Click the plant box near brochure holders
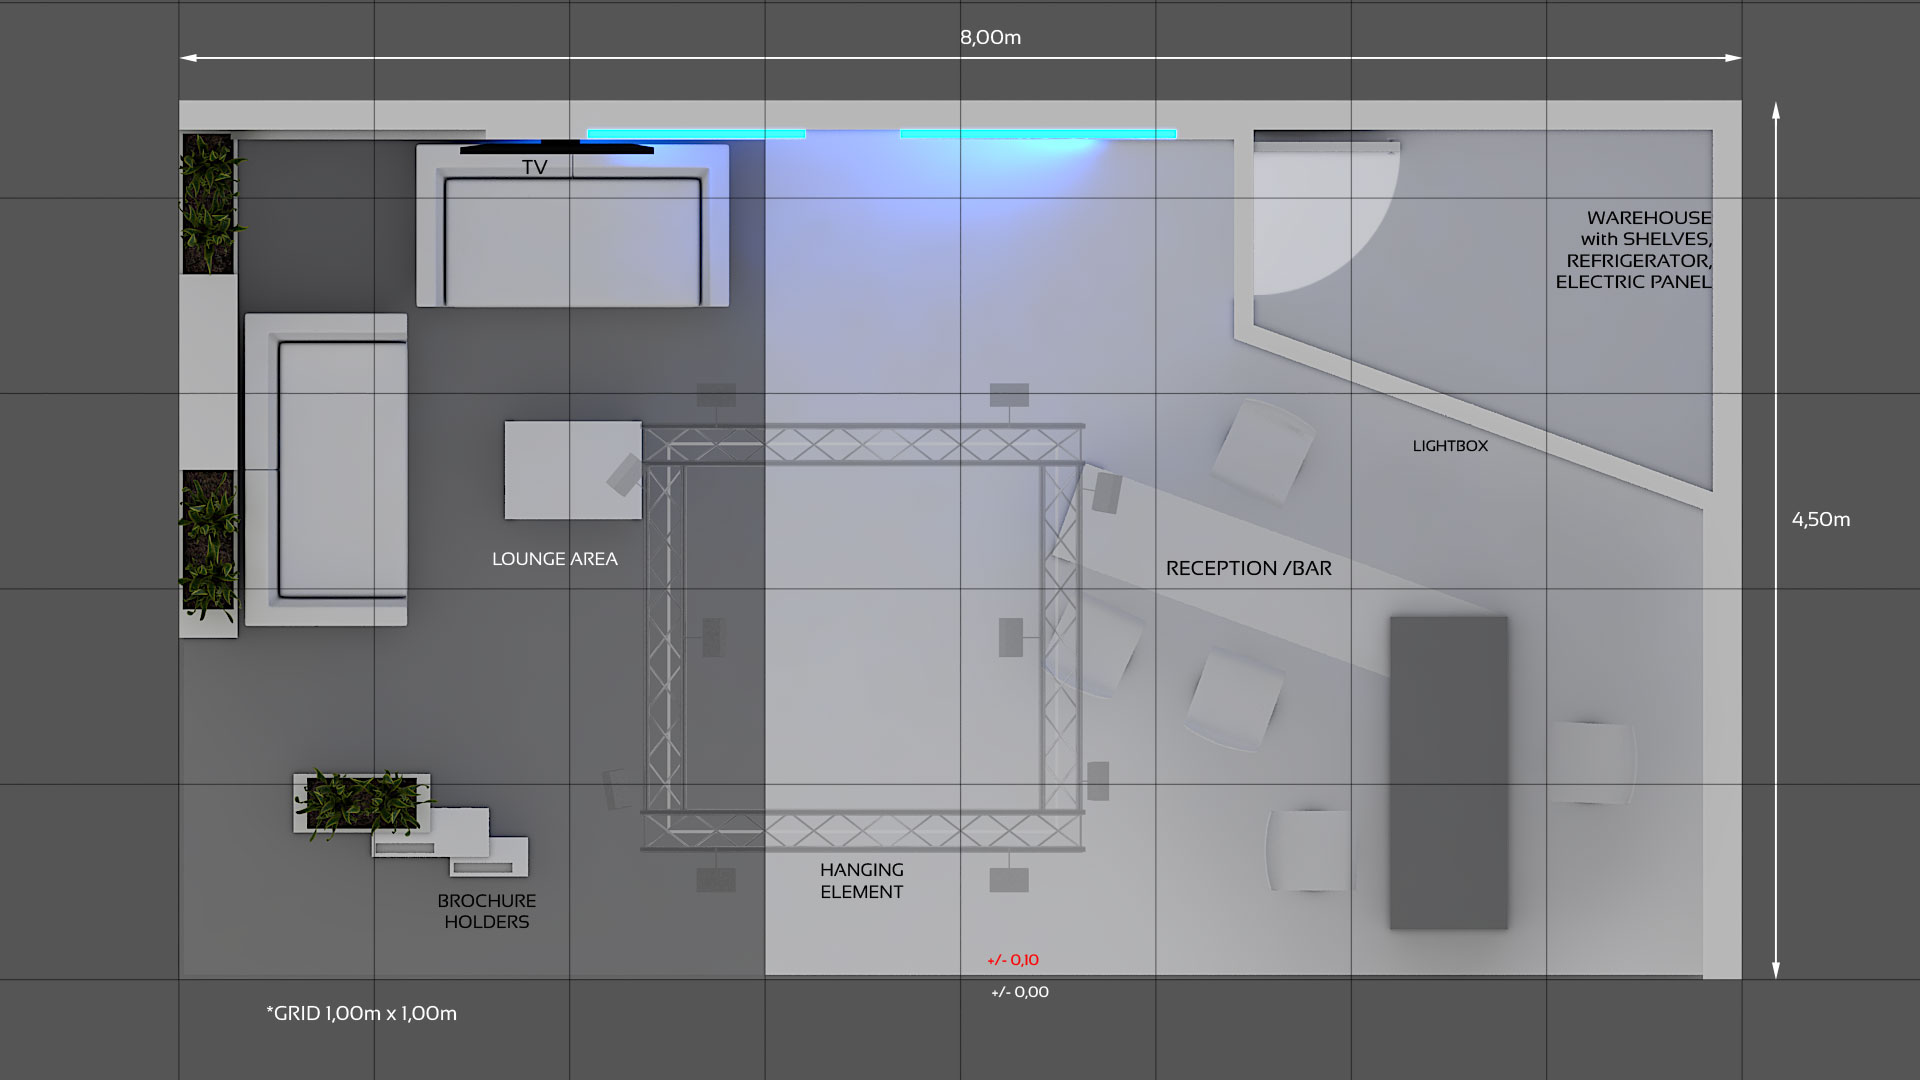The width and height of the screenshot is (1920, 1080). point(362,803)
